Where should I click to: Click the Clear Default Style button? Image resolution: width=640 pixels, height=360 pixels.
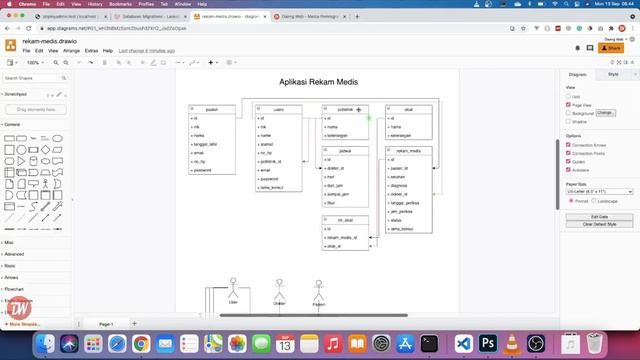[x=599, y=224]
